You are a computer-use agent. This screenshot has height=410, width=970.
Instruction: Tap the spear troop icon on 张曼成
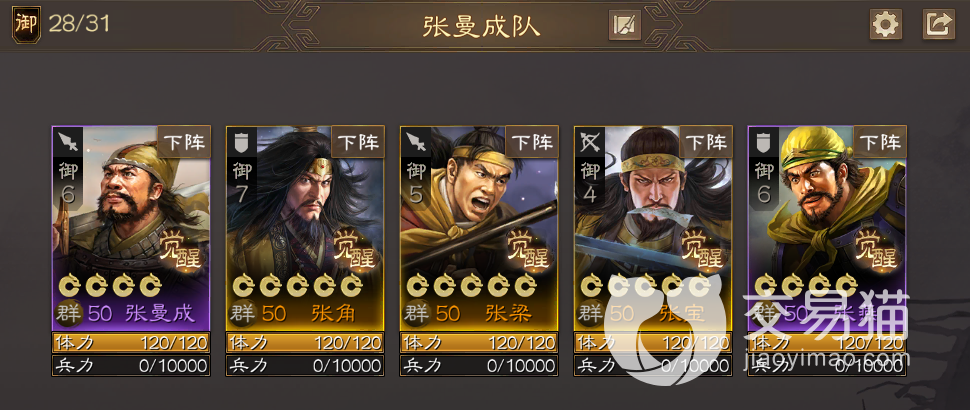[67, 143]
